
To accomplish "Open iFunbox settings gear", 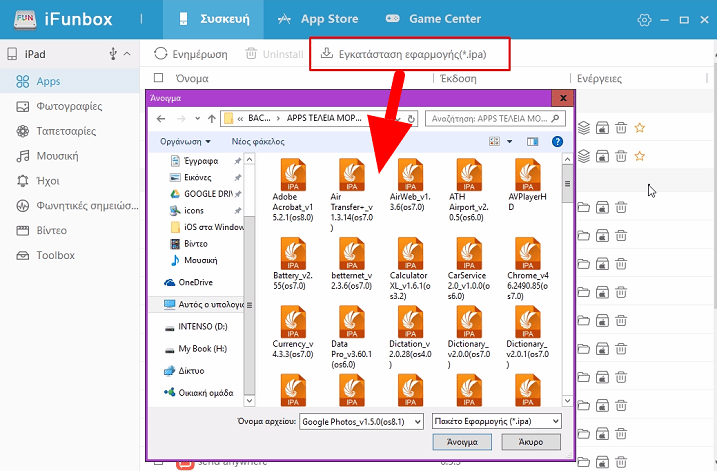I will pos(644,20).
